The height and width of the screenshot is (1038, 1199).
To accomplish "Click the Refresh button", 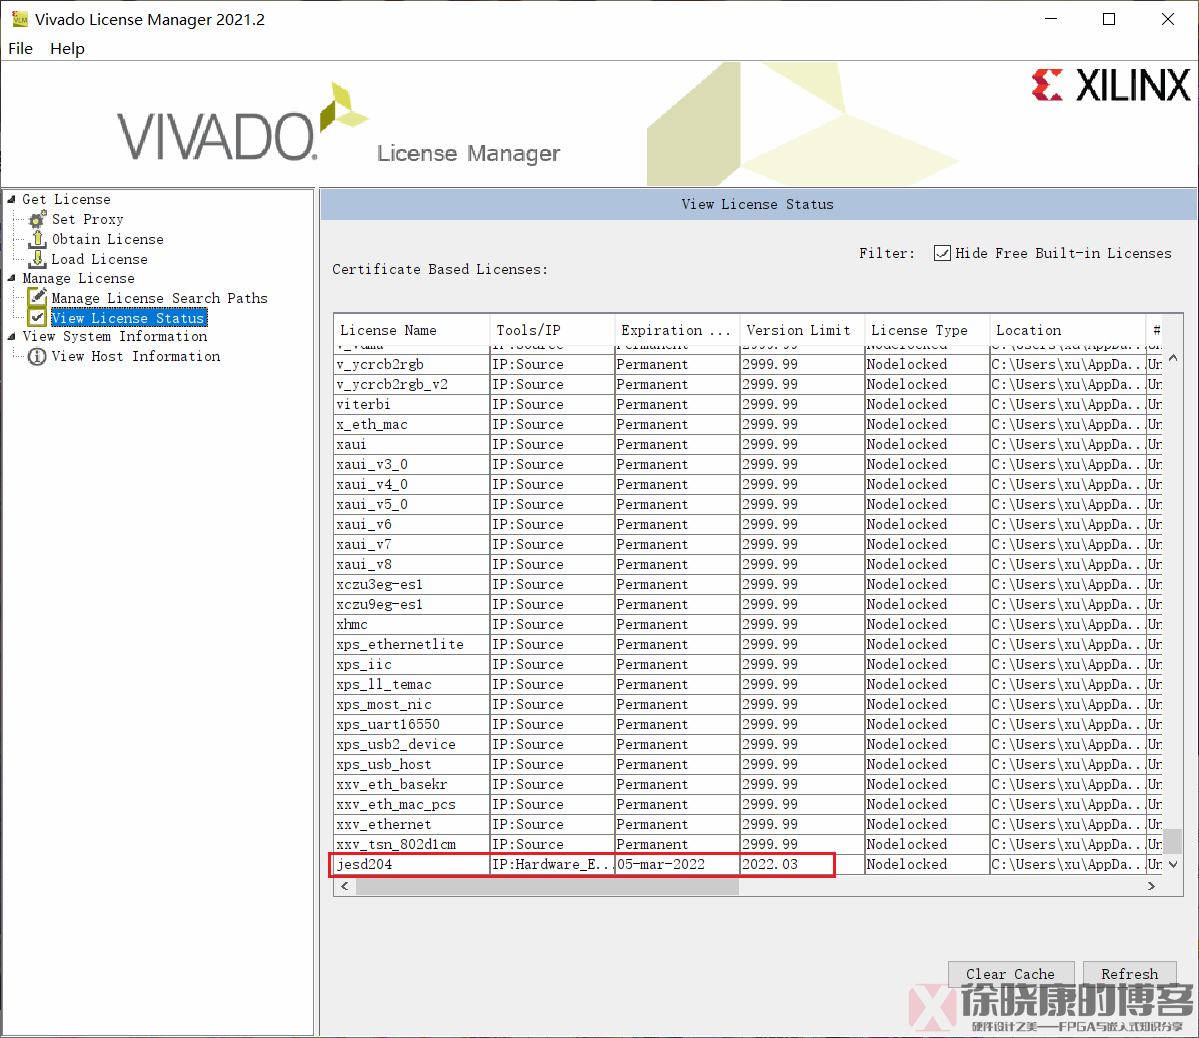I will (x=1129, y=974).
